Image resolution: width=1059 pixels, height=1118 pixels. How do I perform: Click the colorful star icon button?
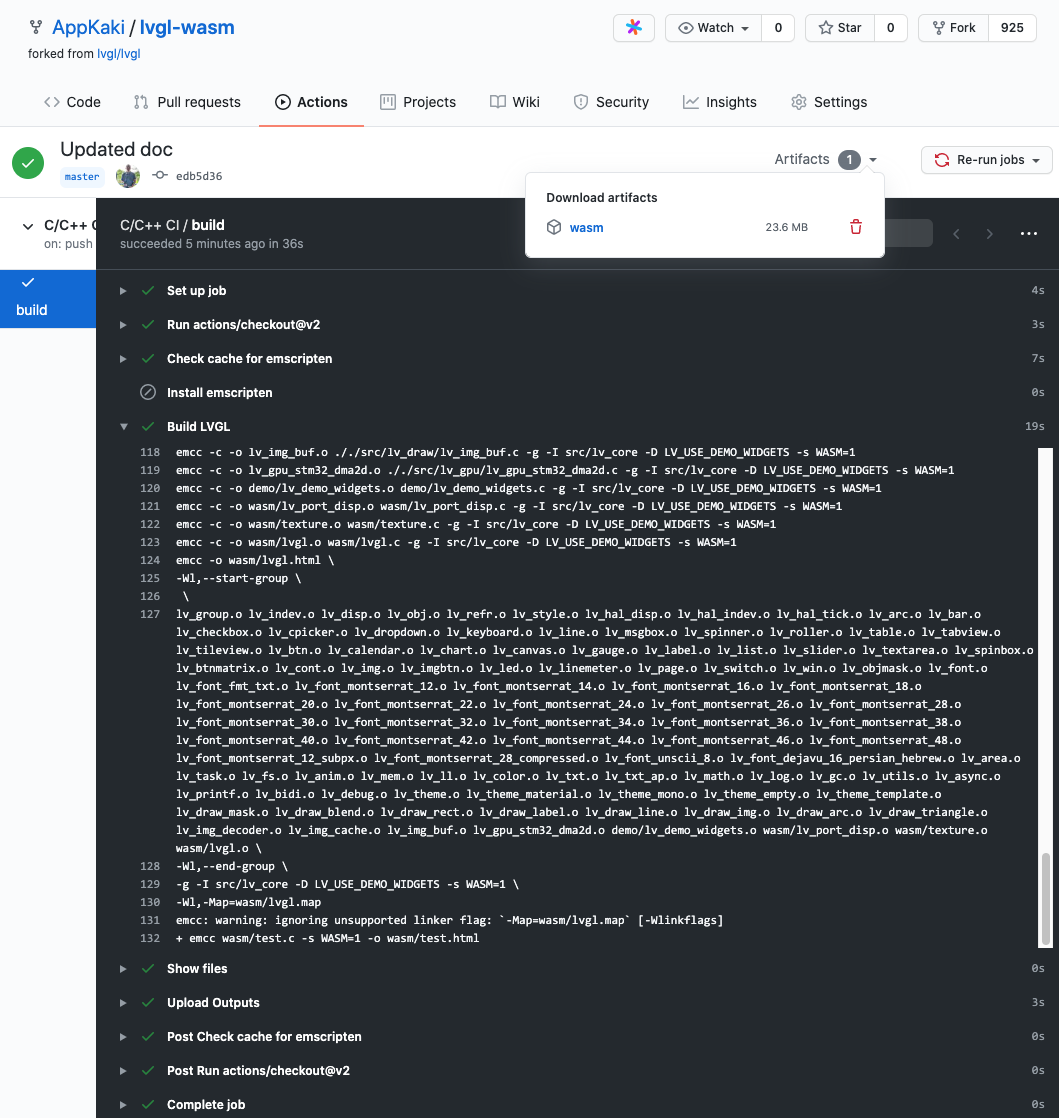(x=633, y=28)
